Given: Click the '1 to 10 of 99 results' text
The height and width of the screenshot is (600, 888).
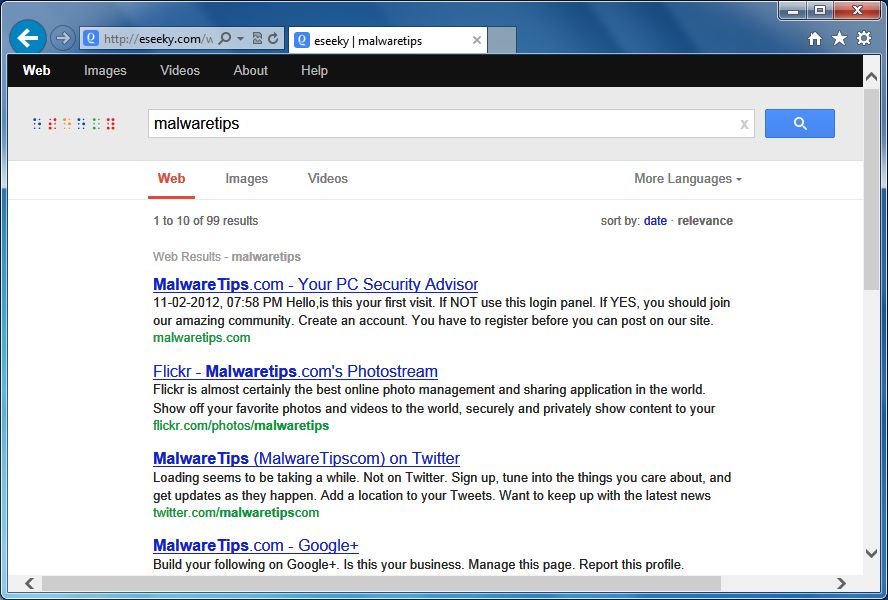Looking at the screenshot, I should tap(206, 221).
